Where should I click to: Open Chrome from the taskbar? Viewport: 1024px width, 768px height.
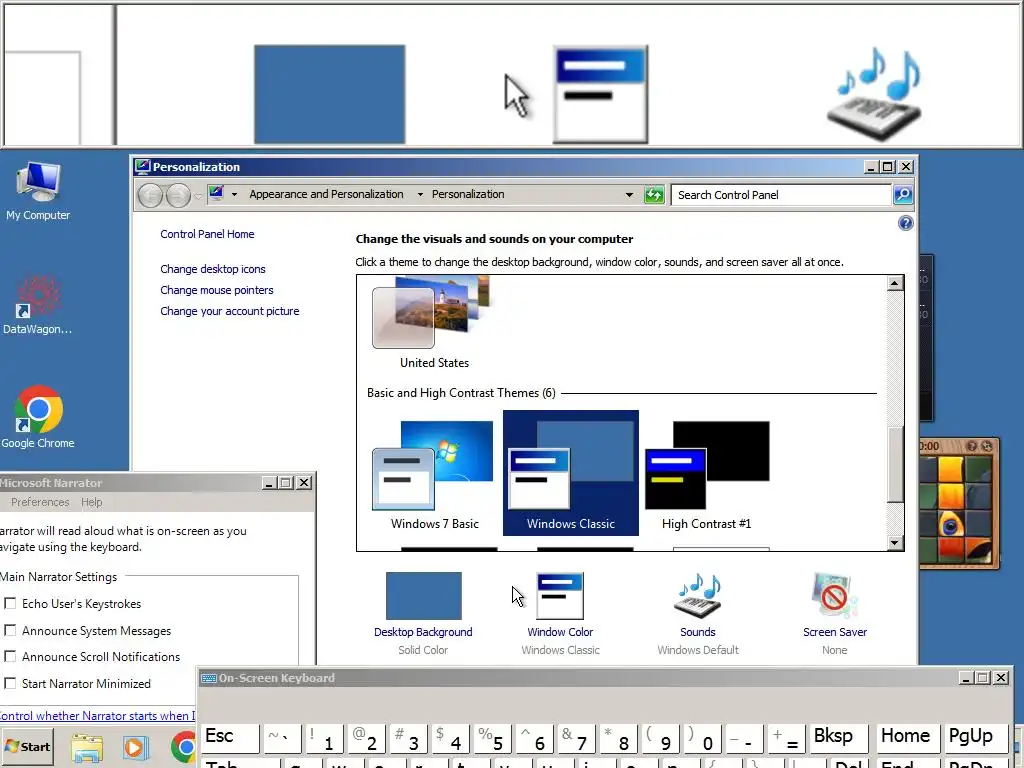[x=184, y=748]
